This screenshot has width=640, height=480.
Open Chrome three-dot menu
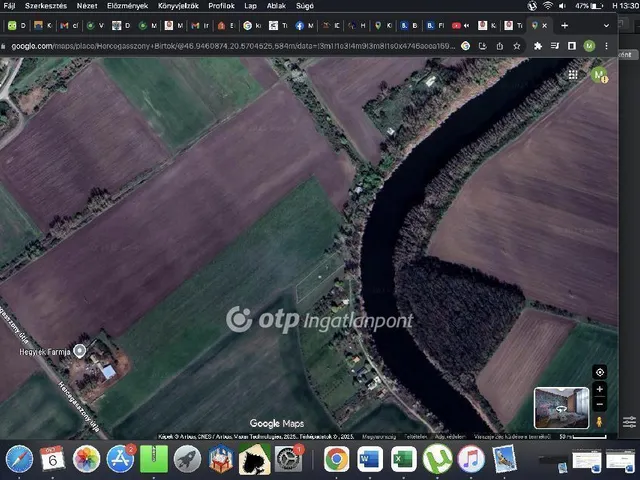[607, 46]
